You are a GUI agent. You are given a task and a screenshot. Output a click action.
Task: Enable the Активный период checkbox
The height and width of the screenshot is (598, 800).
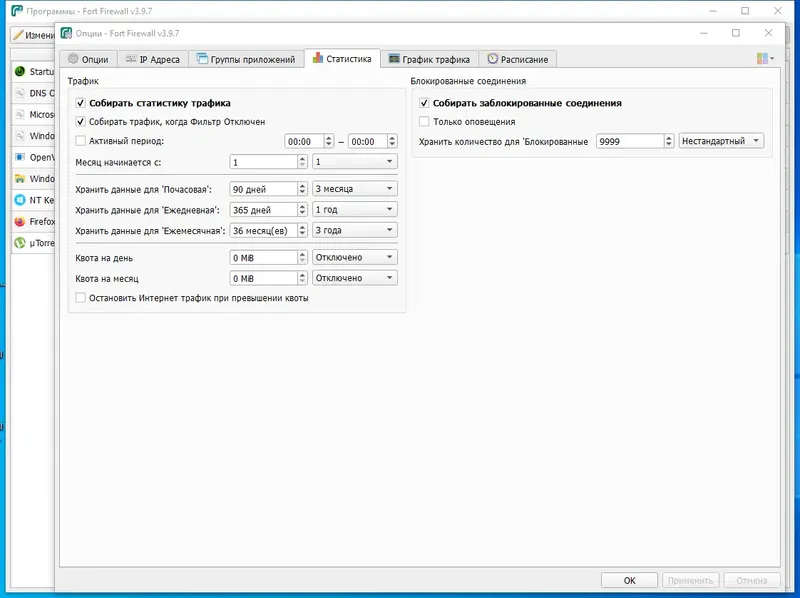[81, 141]
